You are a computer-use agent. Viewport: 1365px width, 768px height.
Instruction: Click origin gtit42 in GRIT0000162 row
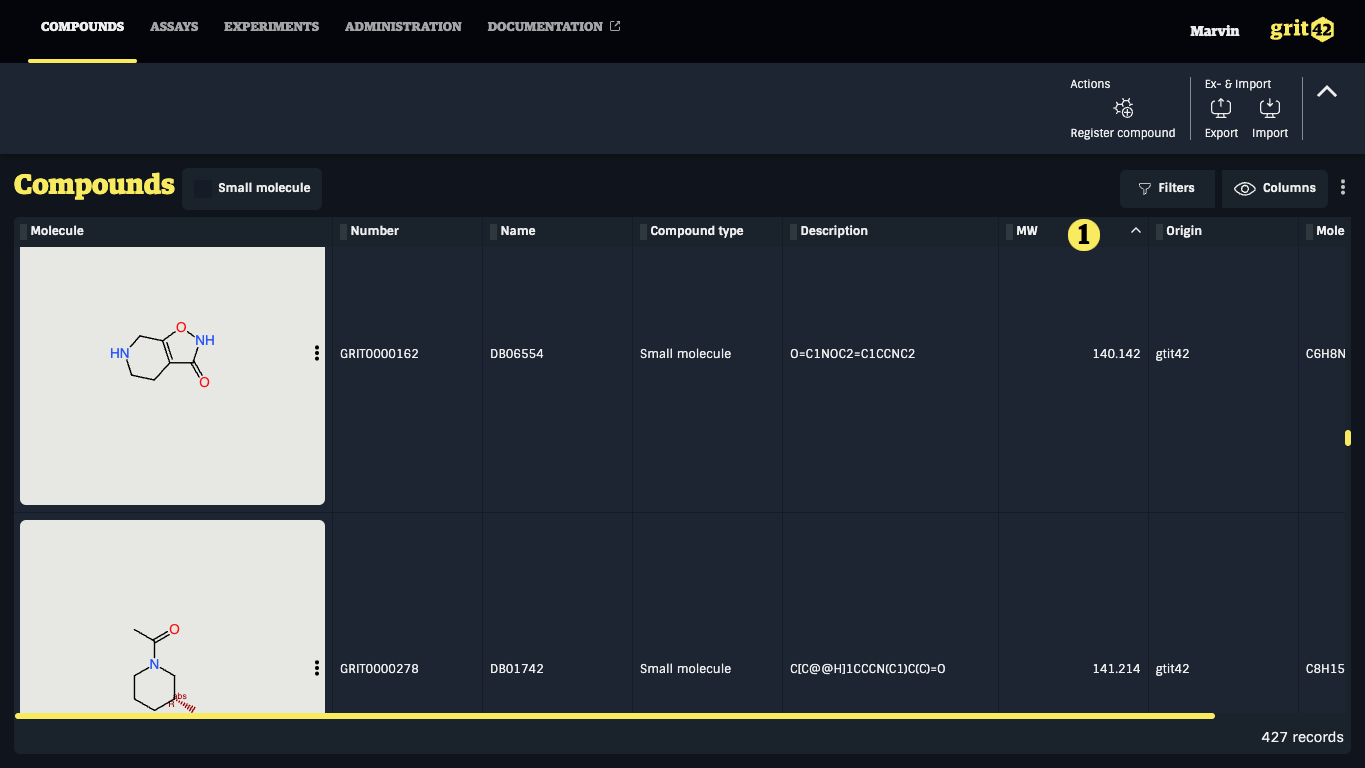tap(1172, 354)
